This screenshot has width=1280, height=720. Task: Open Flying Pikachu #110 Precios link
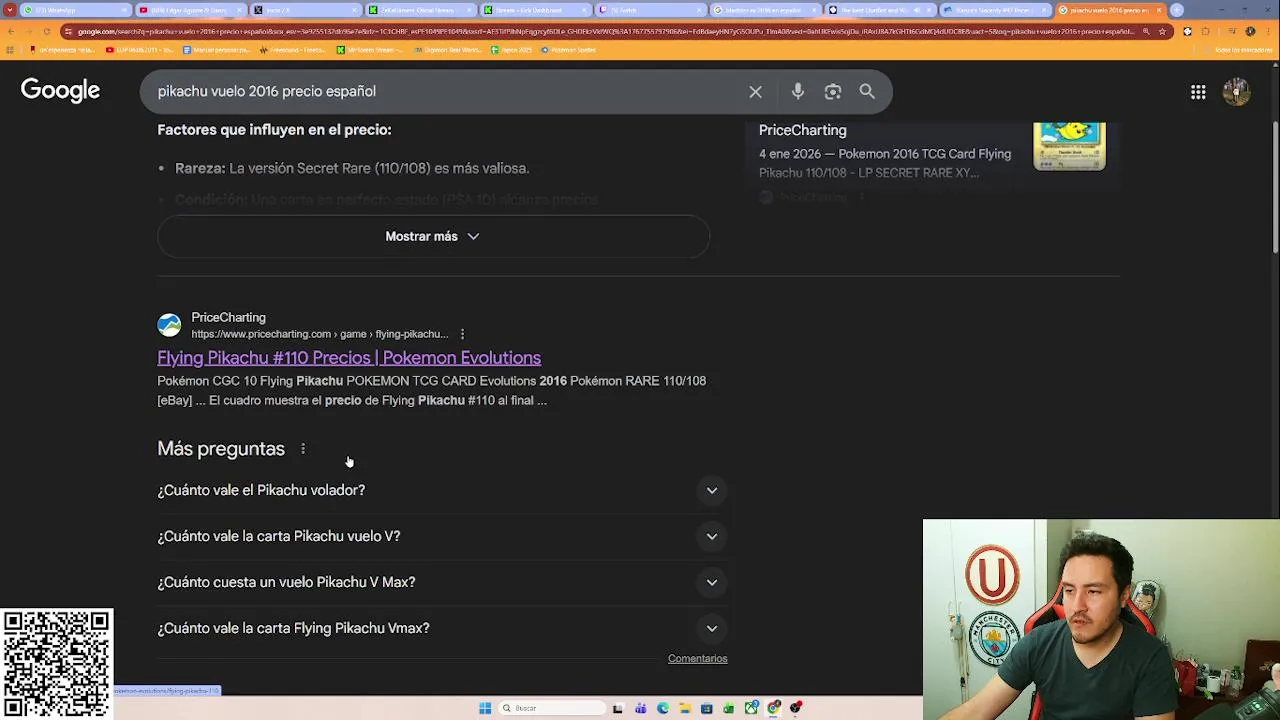(x=349, y=358)
